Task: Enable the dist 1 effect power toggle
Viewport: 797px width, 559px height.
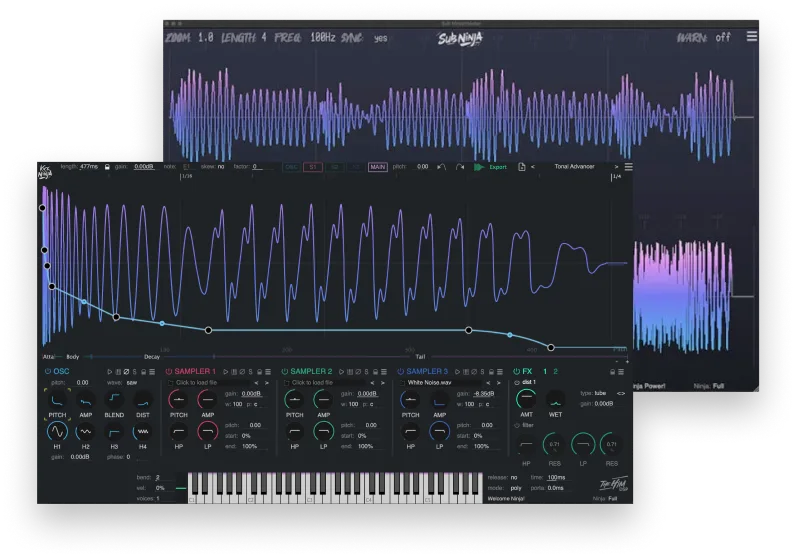Action: (x=517, y=383)
